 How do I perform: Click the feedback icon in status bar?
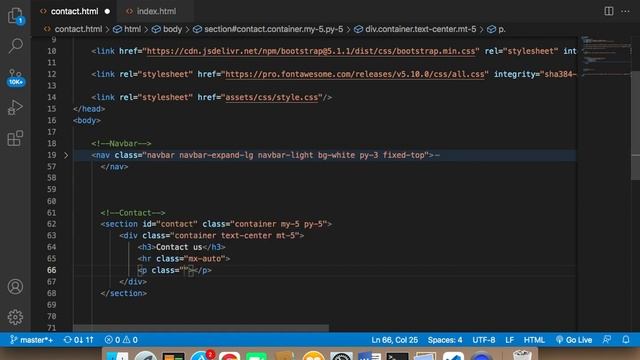pyautogui.click(x=607, y=340)
